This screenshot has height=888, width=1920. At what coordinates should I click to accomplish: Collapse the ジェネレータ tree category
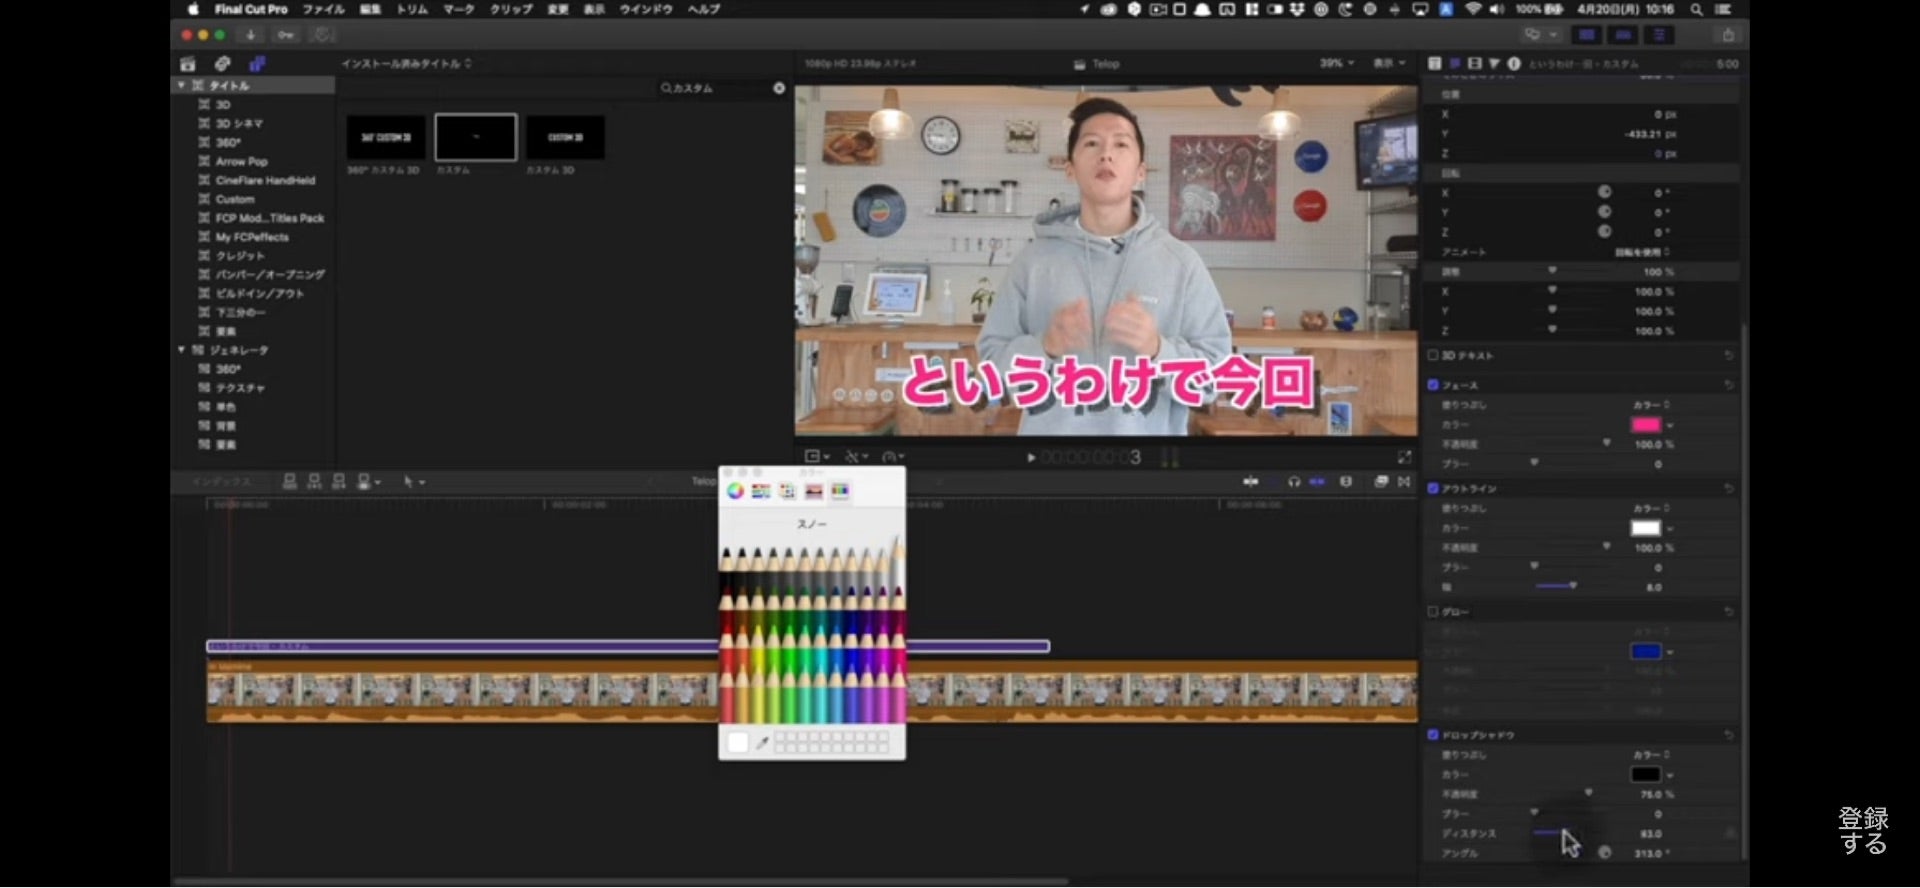point(181,350)
